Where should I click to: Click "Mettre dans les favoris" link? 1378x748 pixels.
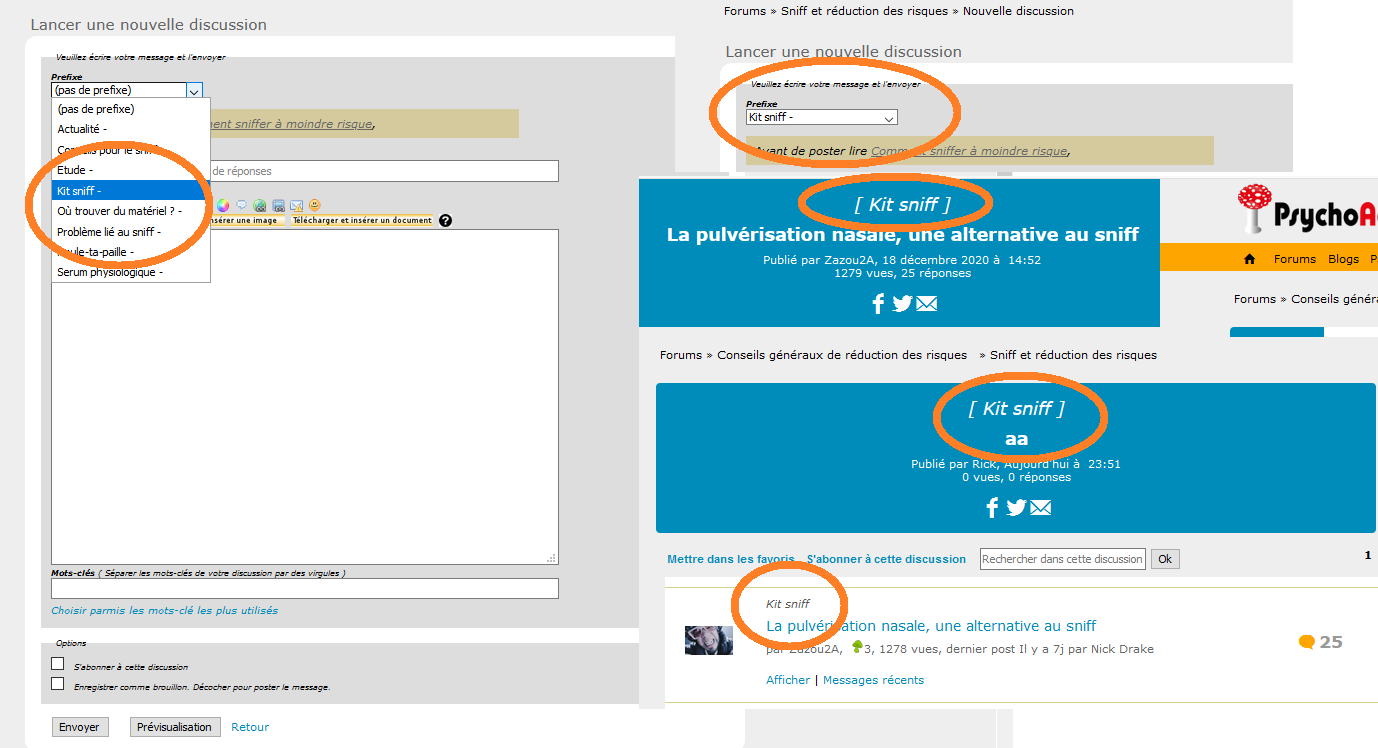pyautogui.click(x=731, y=559)
